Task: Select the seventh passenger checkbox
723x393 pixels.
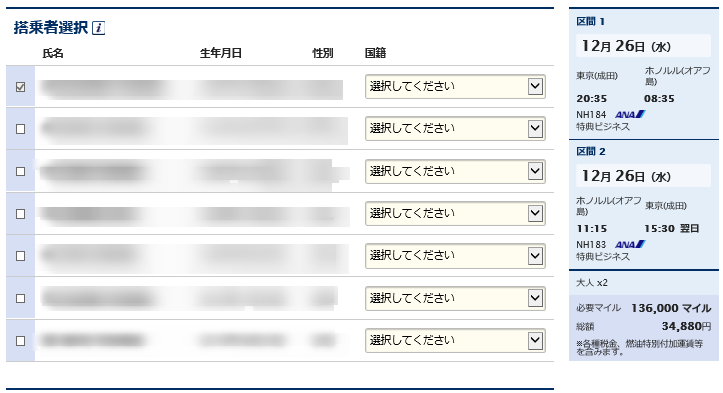Action: tap(20, 341)
